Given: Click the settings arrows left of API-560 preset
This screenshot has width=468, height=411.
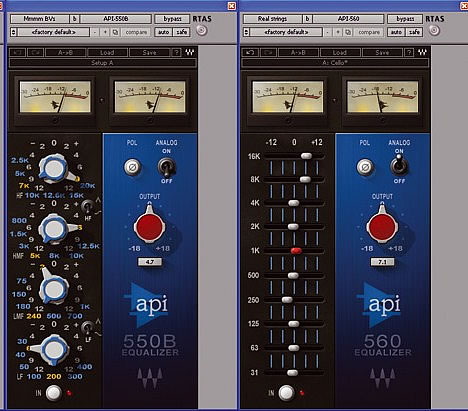Looking at the screenshot, I should [x=246, y=32].
